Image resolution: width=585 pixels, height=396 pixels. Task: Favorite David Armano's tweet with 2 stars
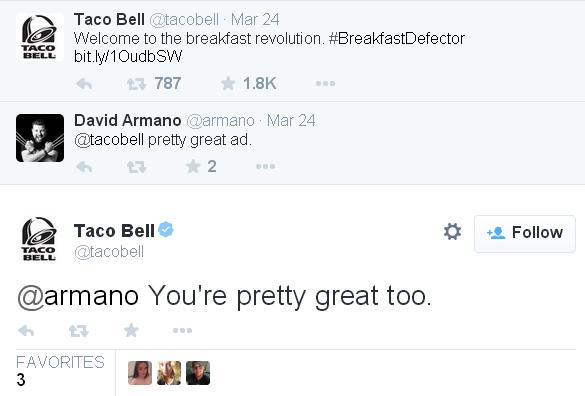click(193, 166)
